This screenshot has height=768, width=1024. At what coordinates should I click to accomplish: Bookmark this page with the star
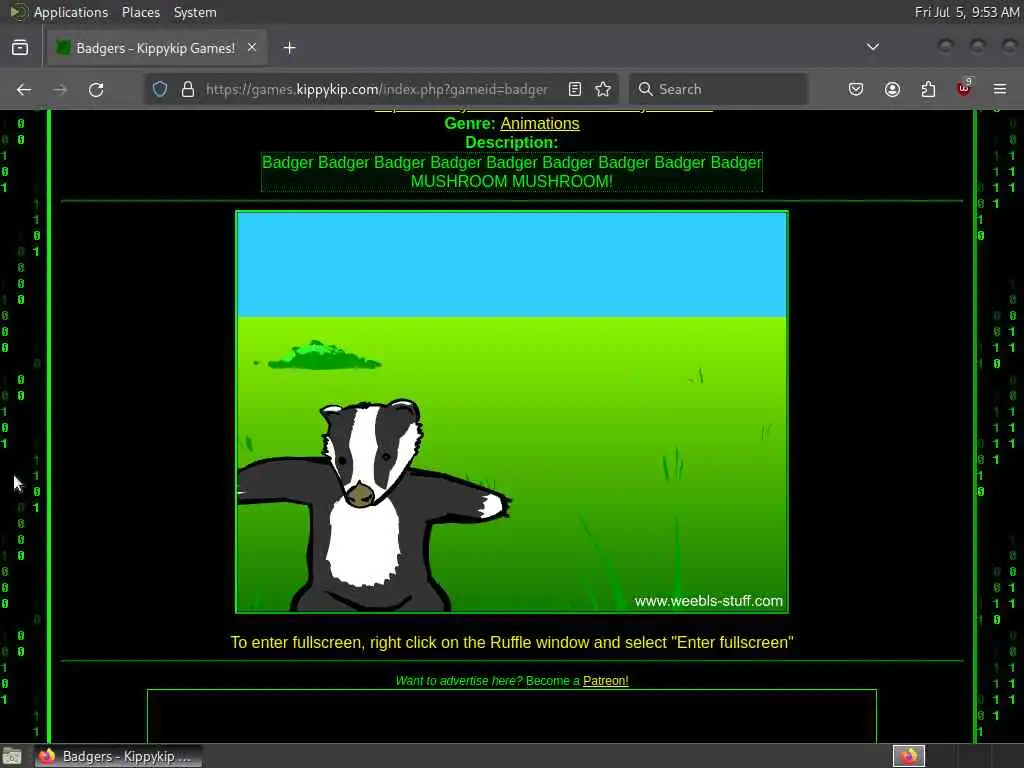coord(603,89)
